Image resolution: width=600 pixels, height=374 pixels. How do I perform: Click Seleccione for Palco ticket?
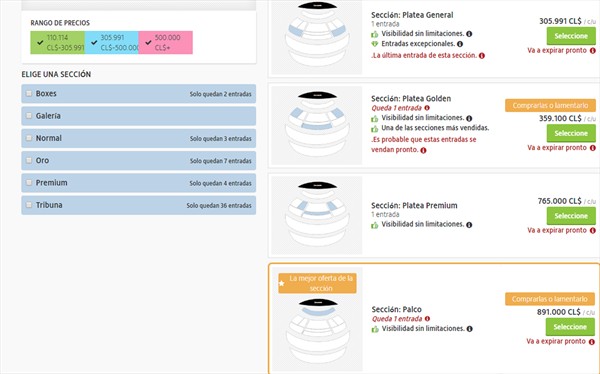click(570, 327)
